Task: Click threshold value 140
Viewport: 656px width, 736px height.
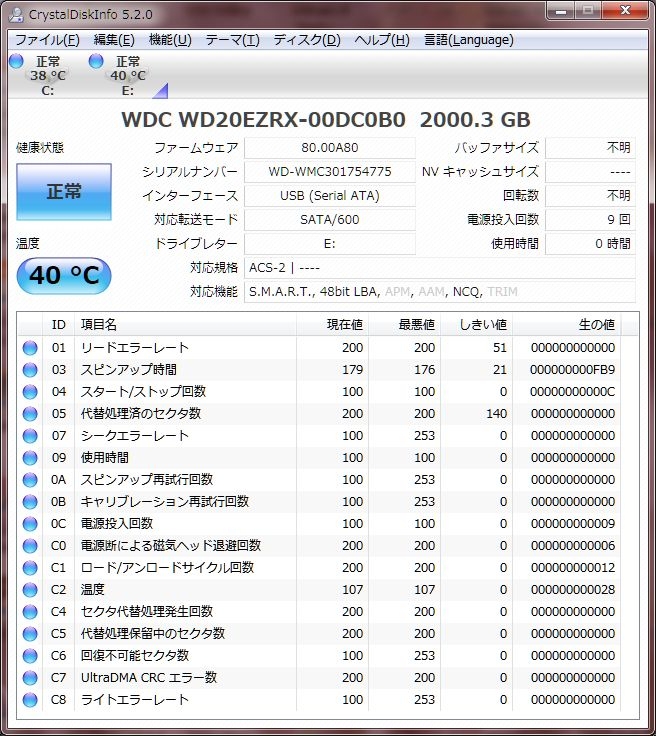Action: click(x=496, y=414)
